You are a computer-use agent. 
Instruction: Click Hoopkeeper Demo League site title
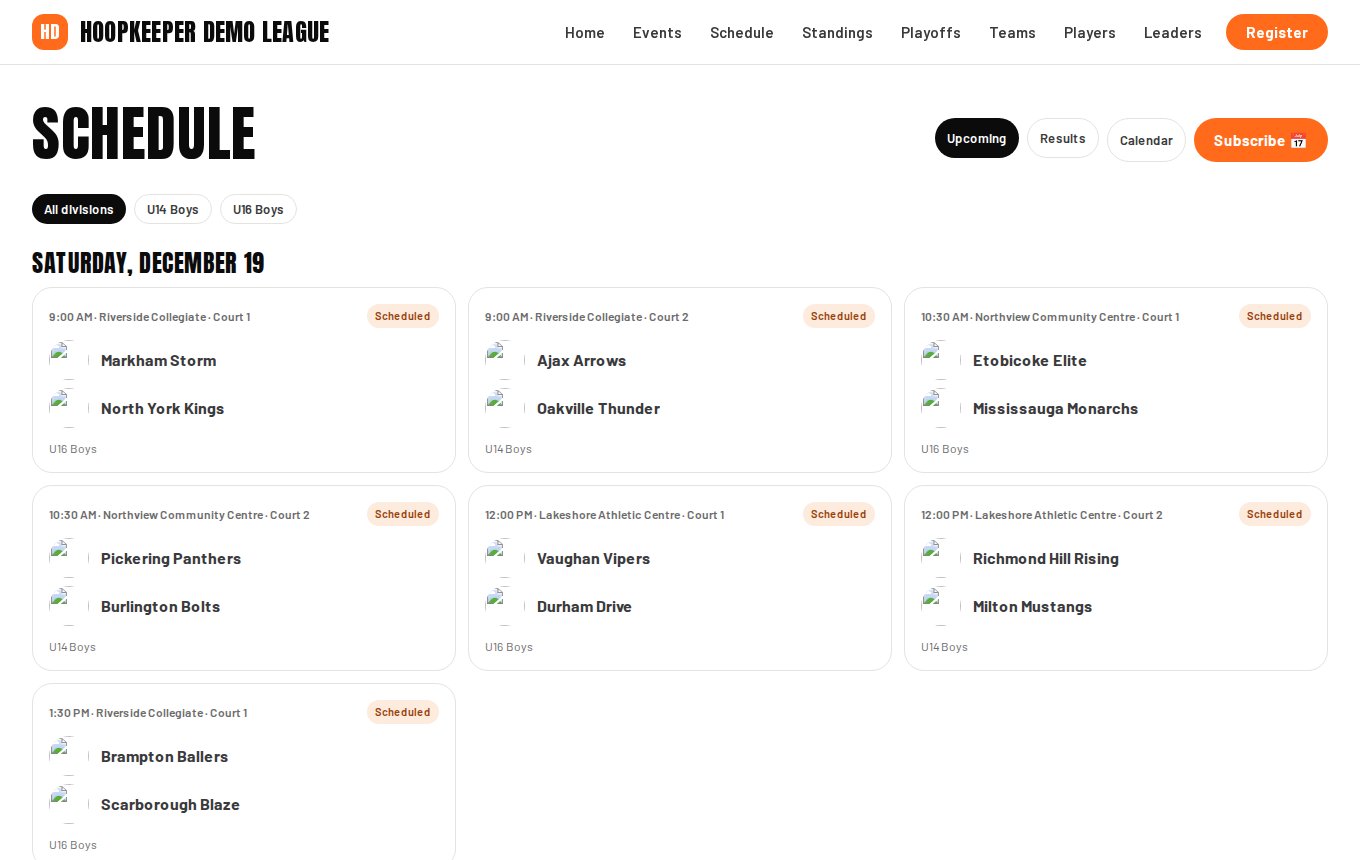[204, 32]
